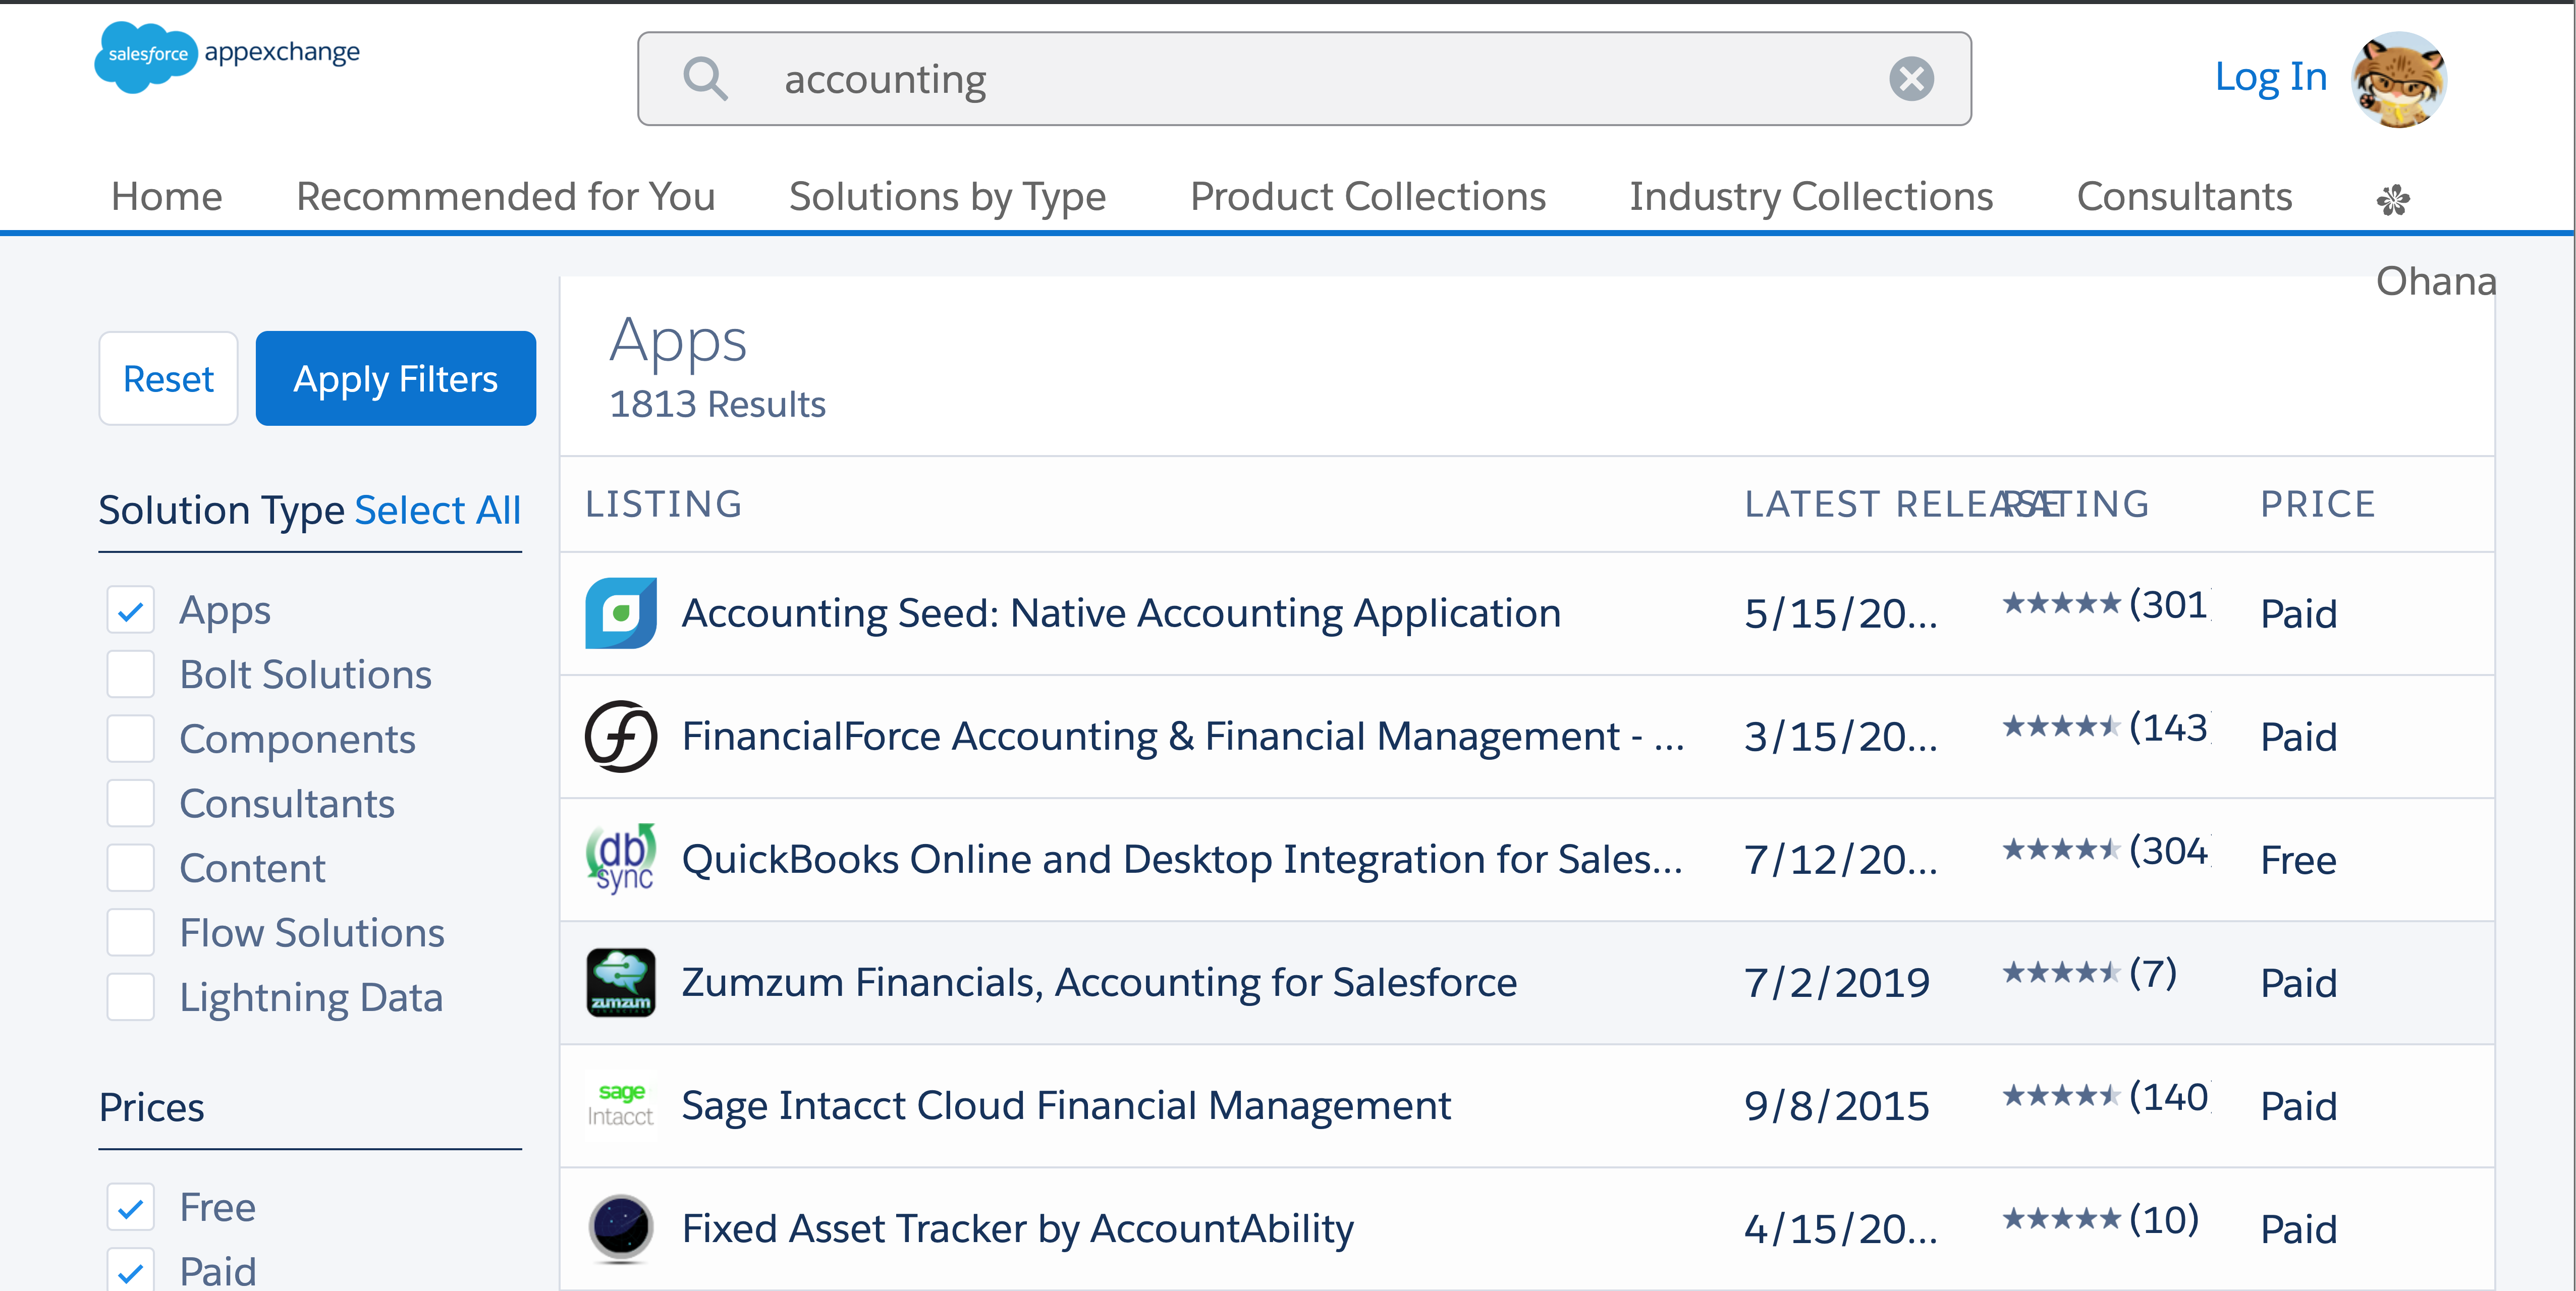
Task: Check the Consultants solution type checkbox
Action: tap(131, 803)
